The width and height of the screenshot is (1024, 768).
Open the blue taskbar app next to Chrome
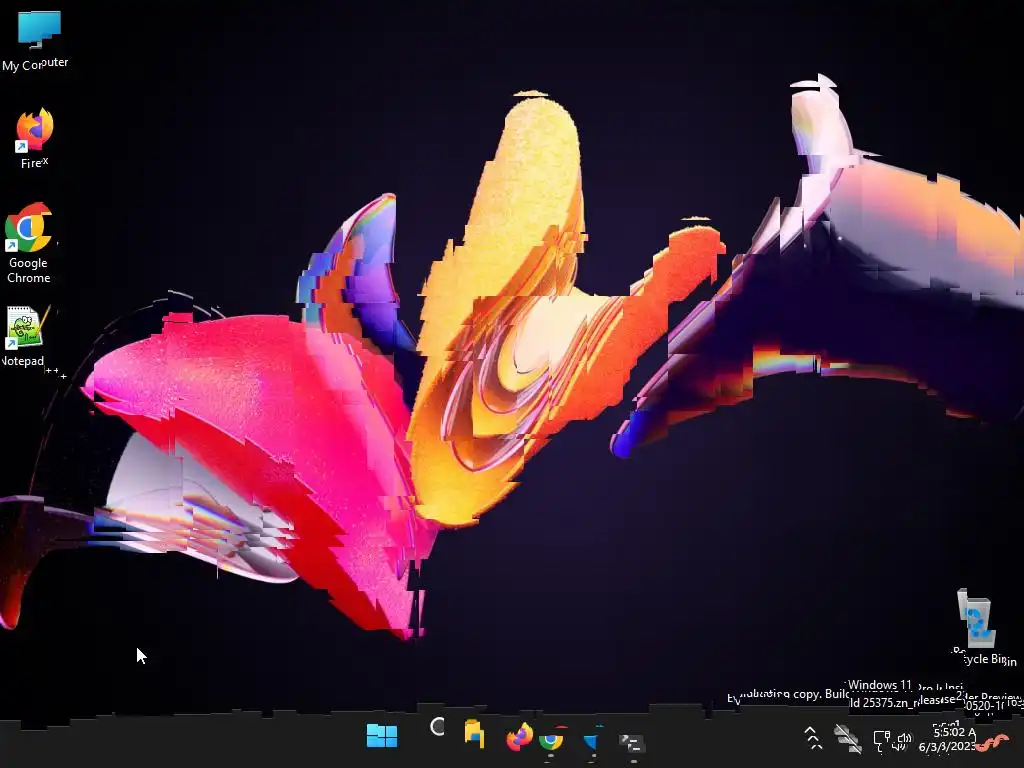click(x=592, y=741)
